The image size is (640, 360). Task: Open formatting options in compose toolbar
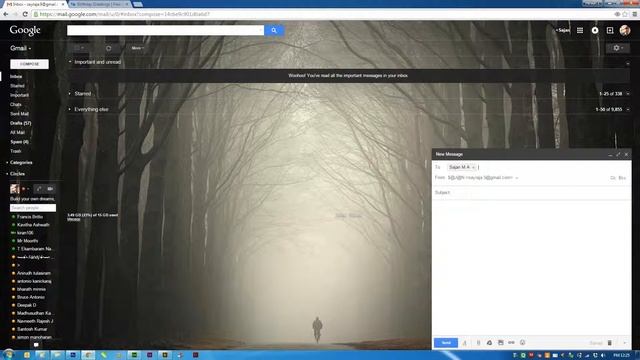pos(464,343)
